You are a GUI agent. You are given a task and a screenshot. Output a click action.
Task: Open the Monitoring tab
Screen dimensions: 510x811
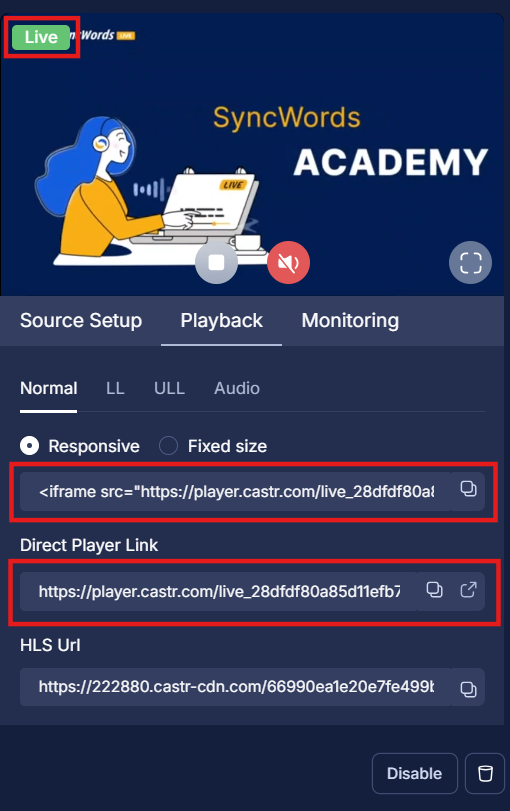coord(350,321)
